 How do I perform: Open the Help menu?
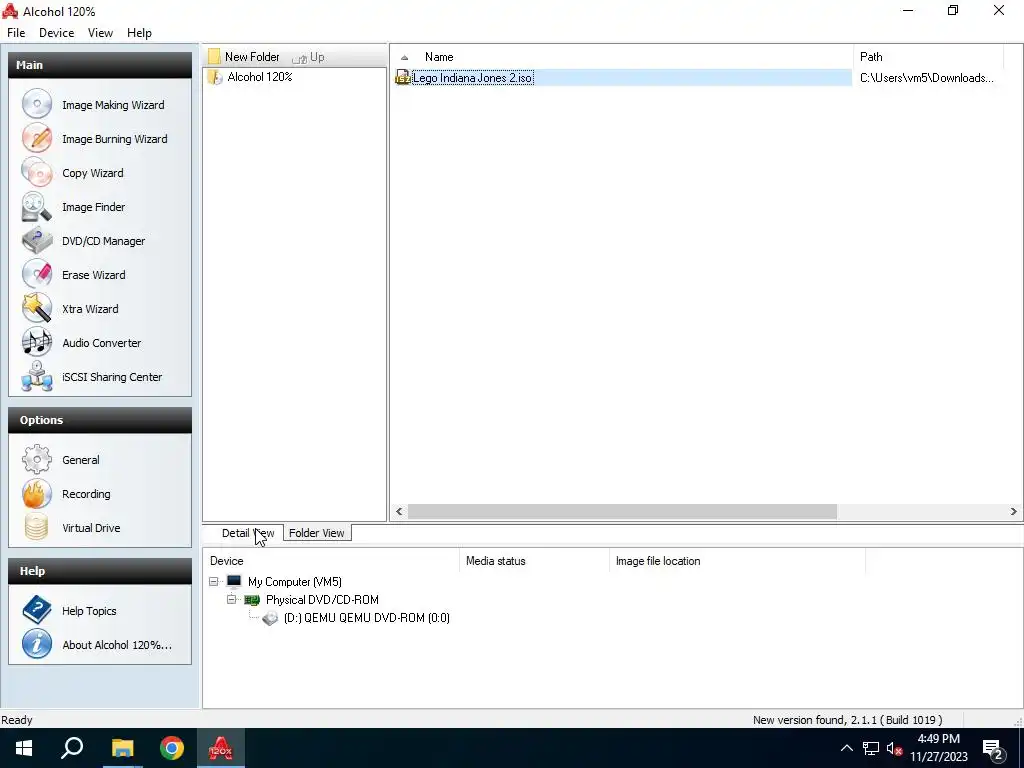(139, 33)
